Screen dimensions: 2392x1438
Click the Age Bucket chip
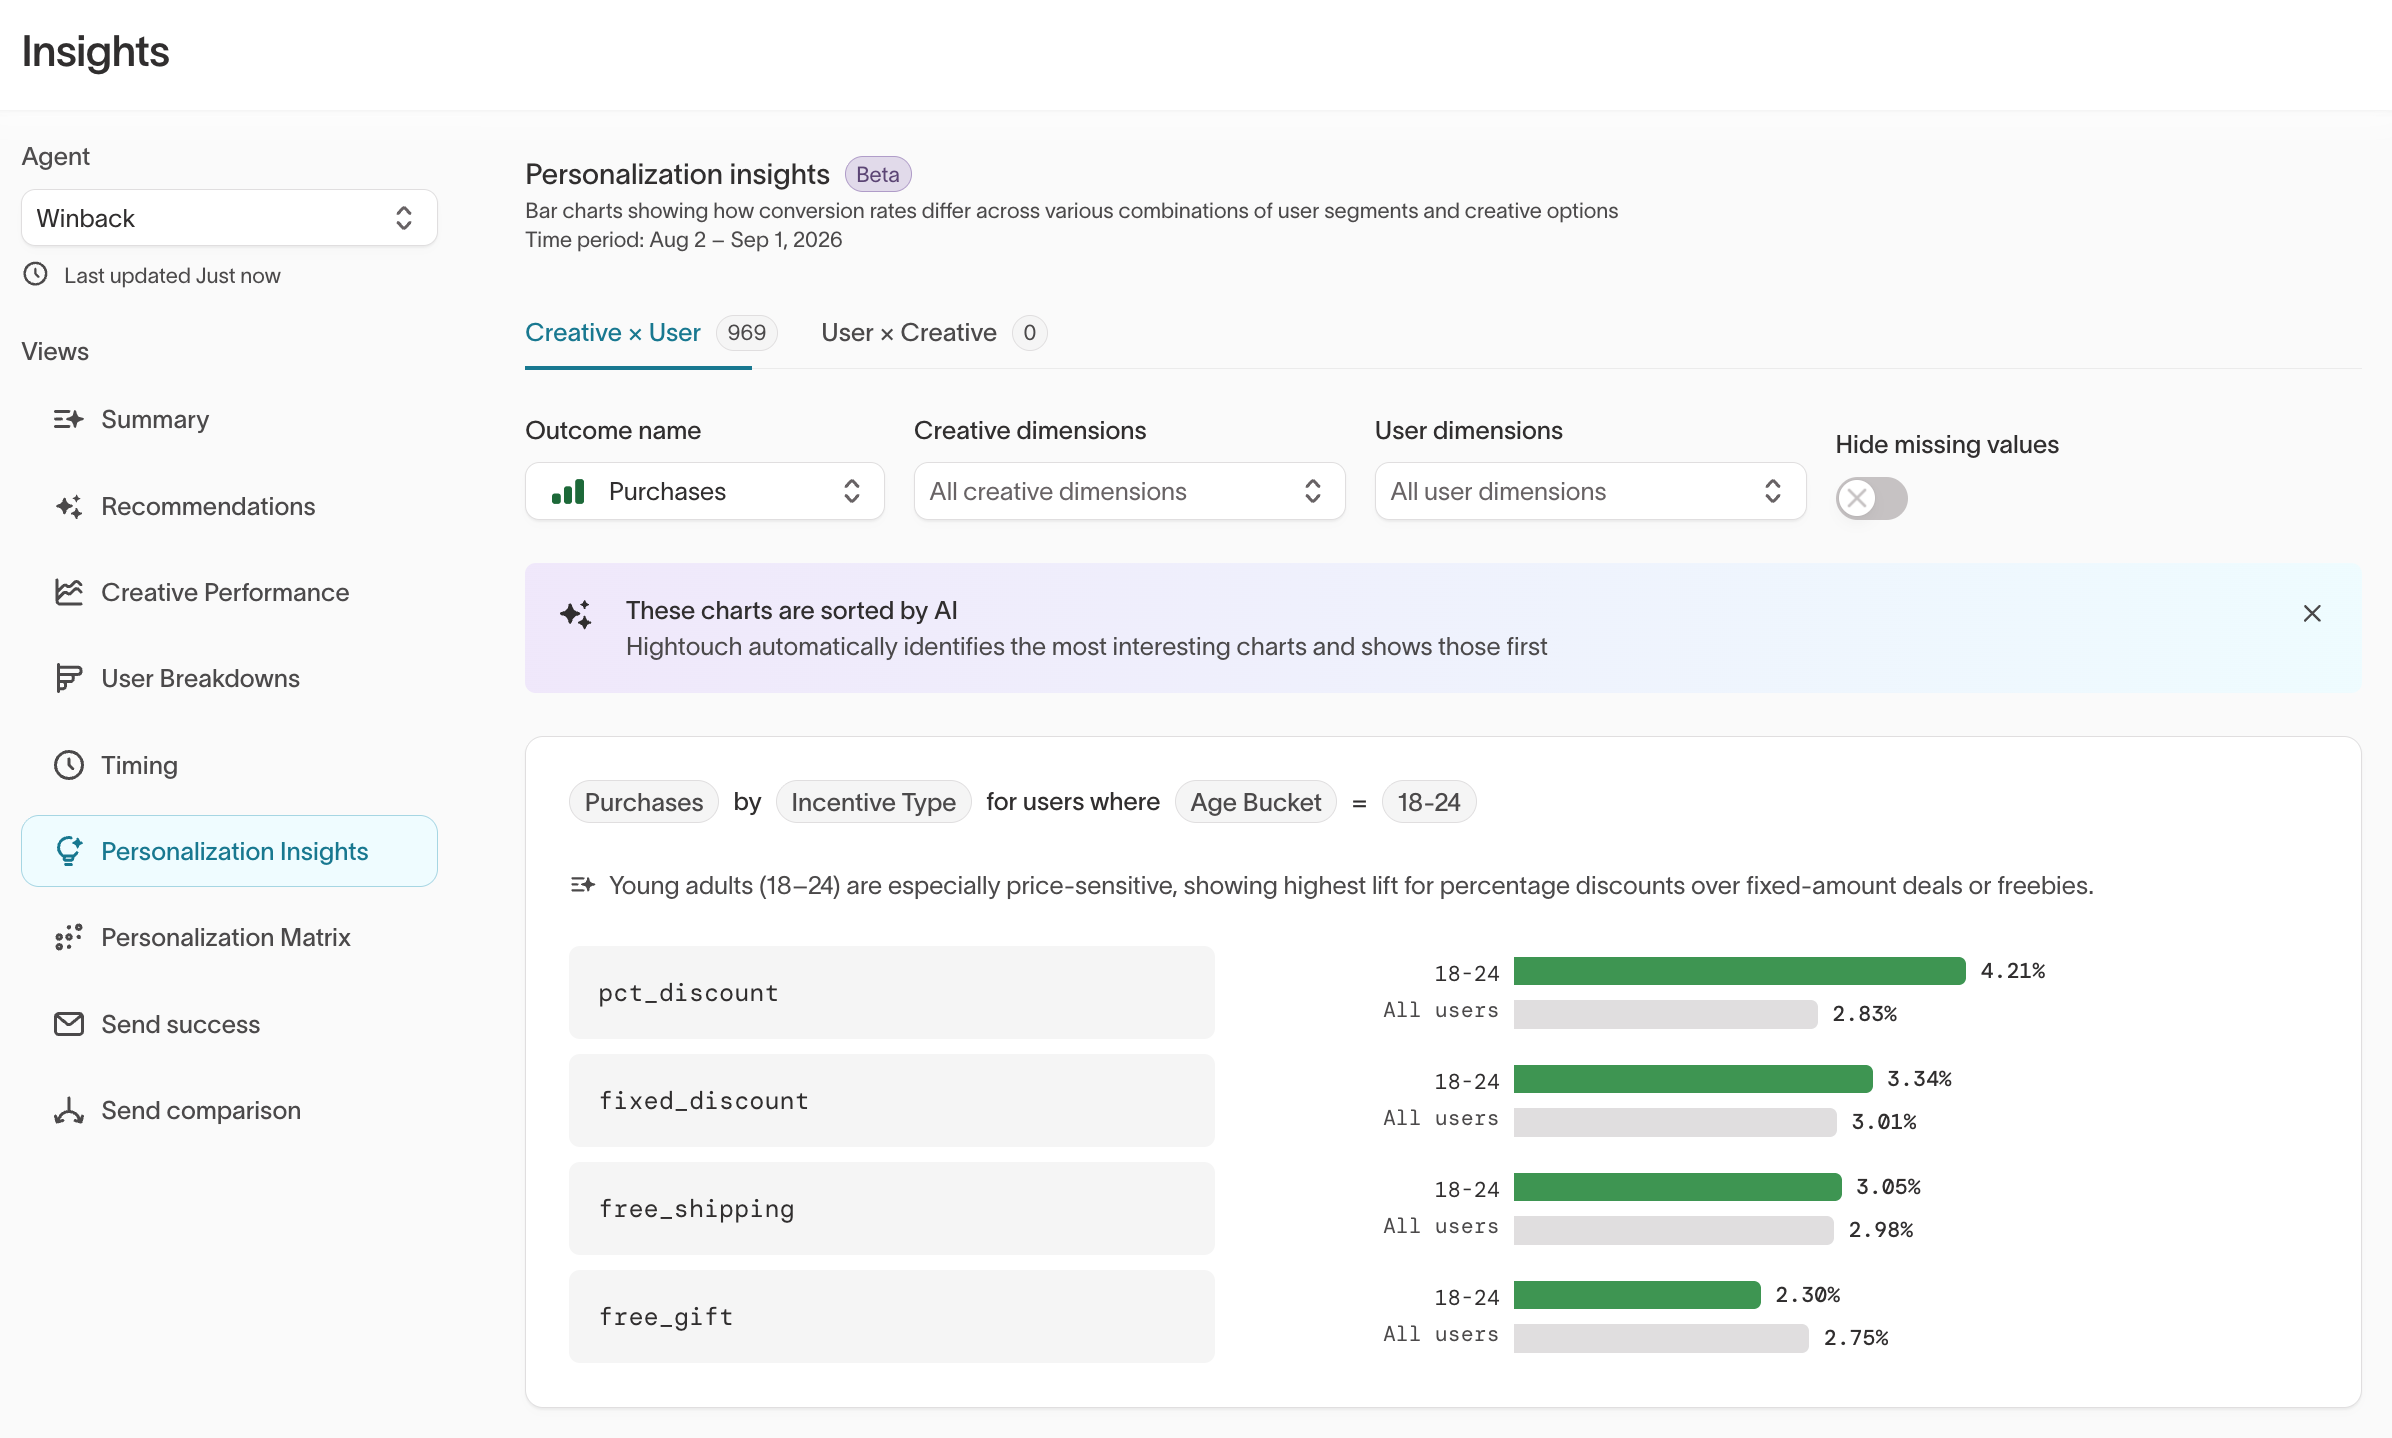1255,802
